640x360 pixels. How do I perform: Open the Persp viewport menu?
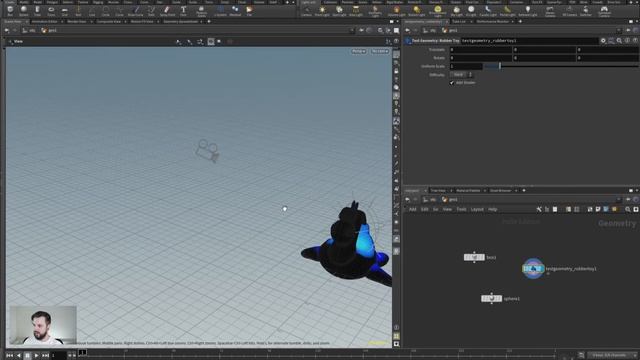(x=359, y=51)
